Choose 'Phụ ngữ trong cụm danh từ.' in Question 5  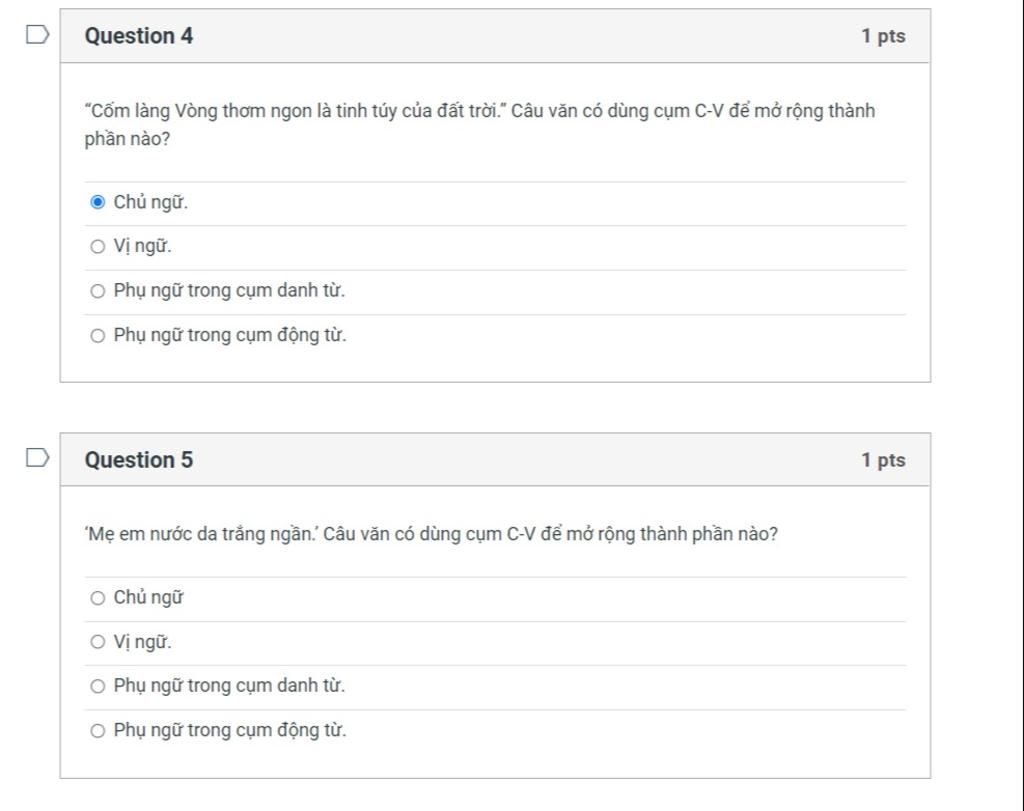coord(97,686)
